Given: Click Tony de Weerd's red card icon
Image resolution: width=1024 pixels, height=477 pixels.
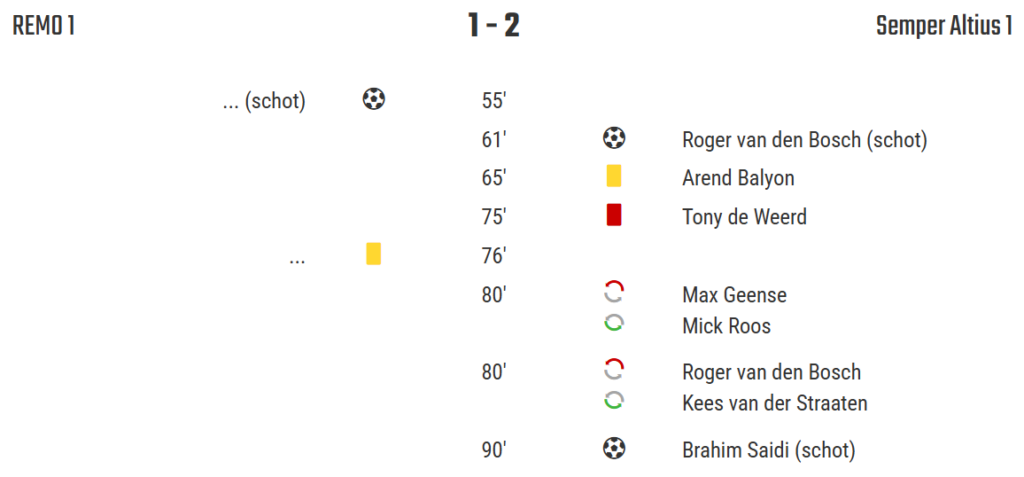Looking at the screenshot, I should pyautogui.click(x=614, y=215).
